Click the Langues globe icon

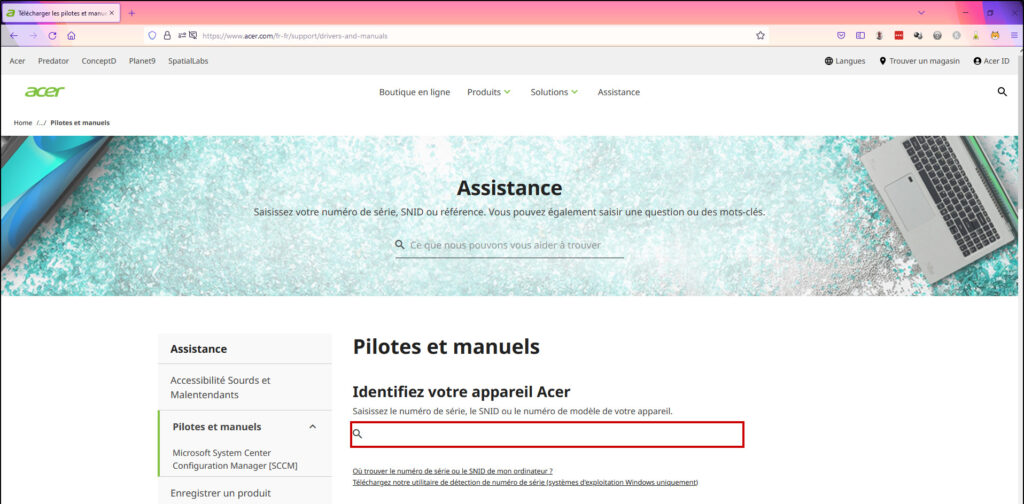[x=829, y=61]
